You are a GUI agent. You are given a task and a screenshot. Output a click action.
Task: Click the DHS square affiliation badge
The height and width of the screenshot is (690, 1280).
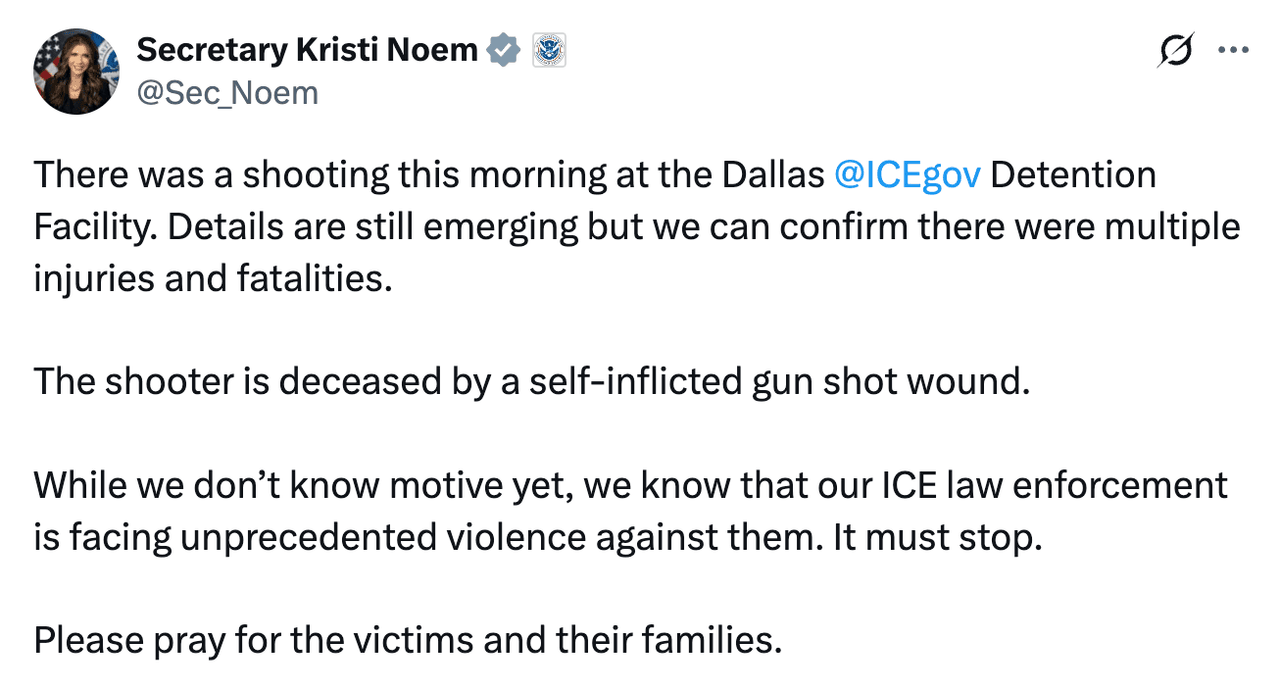pyautogui.click(x=549, y=49)
